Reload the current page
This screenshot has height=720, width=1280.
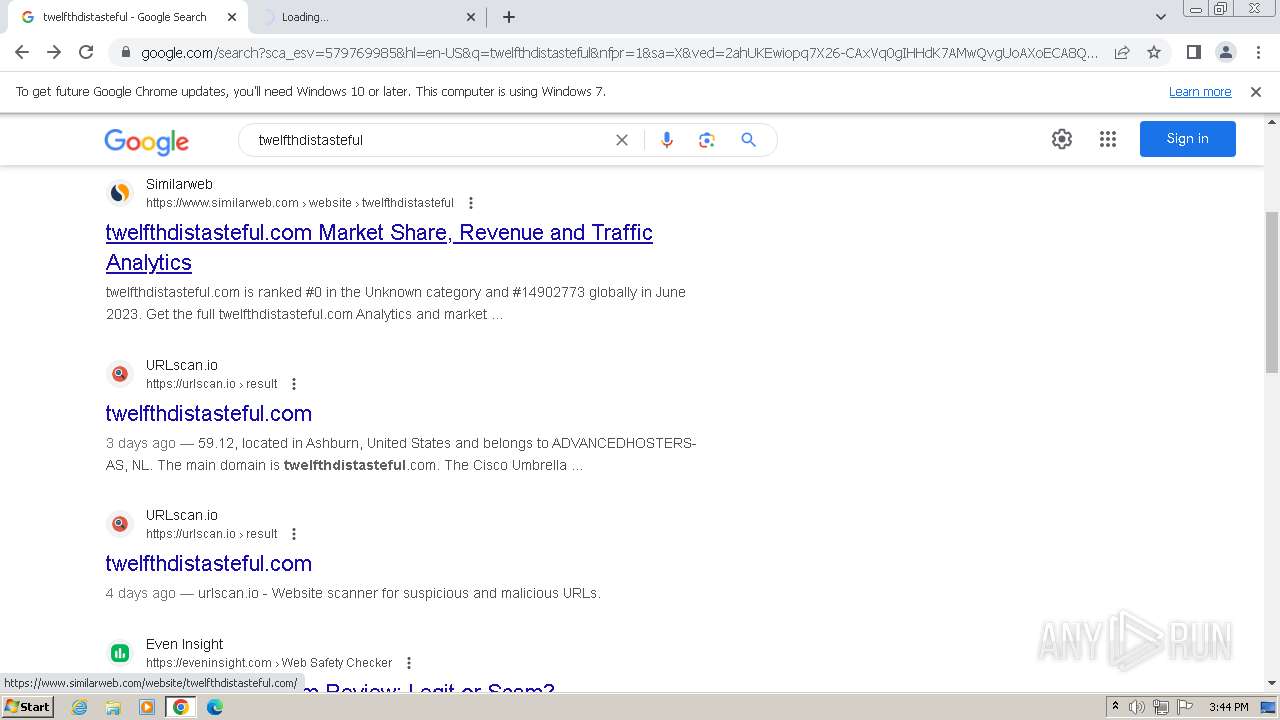pos(86,52)
